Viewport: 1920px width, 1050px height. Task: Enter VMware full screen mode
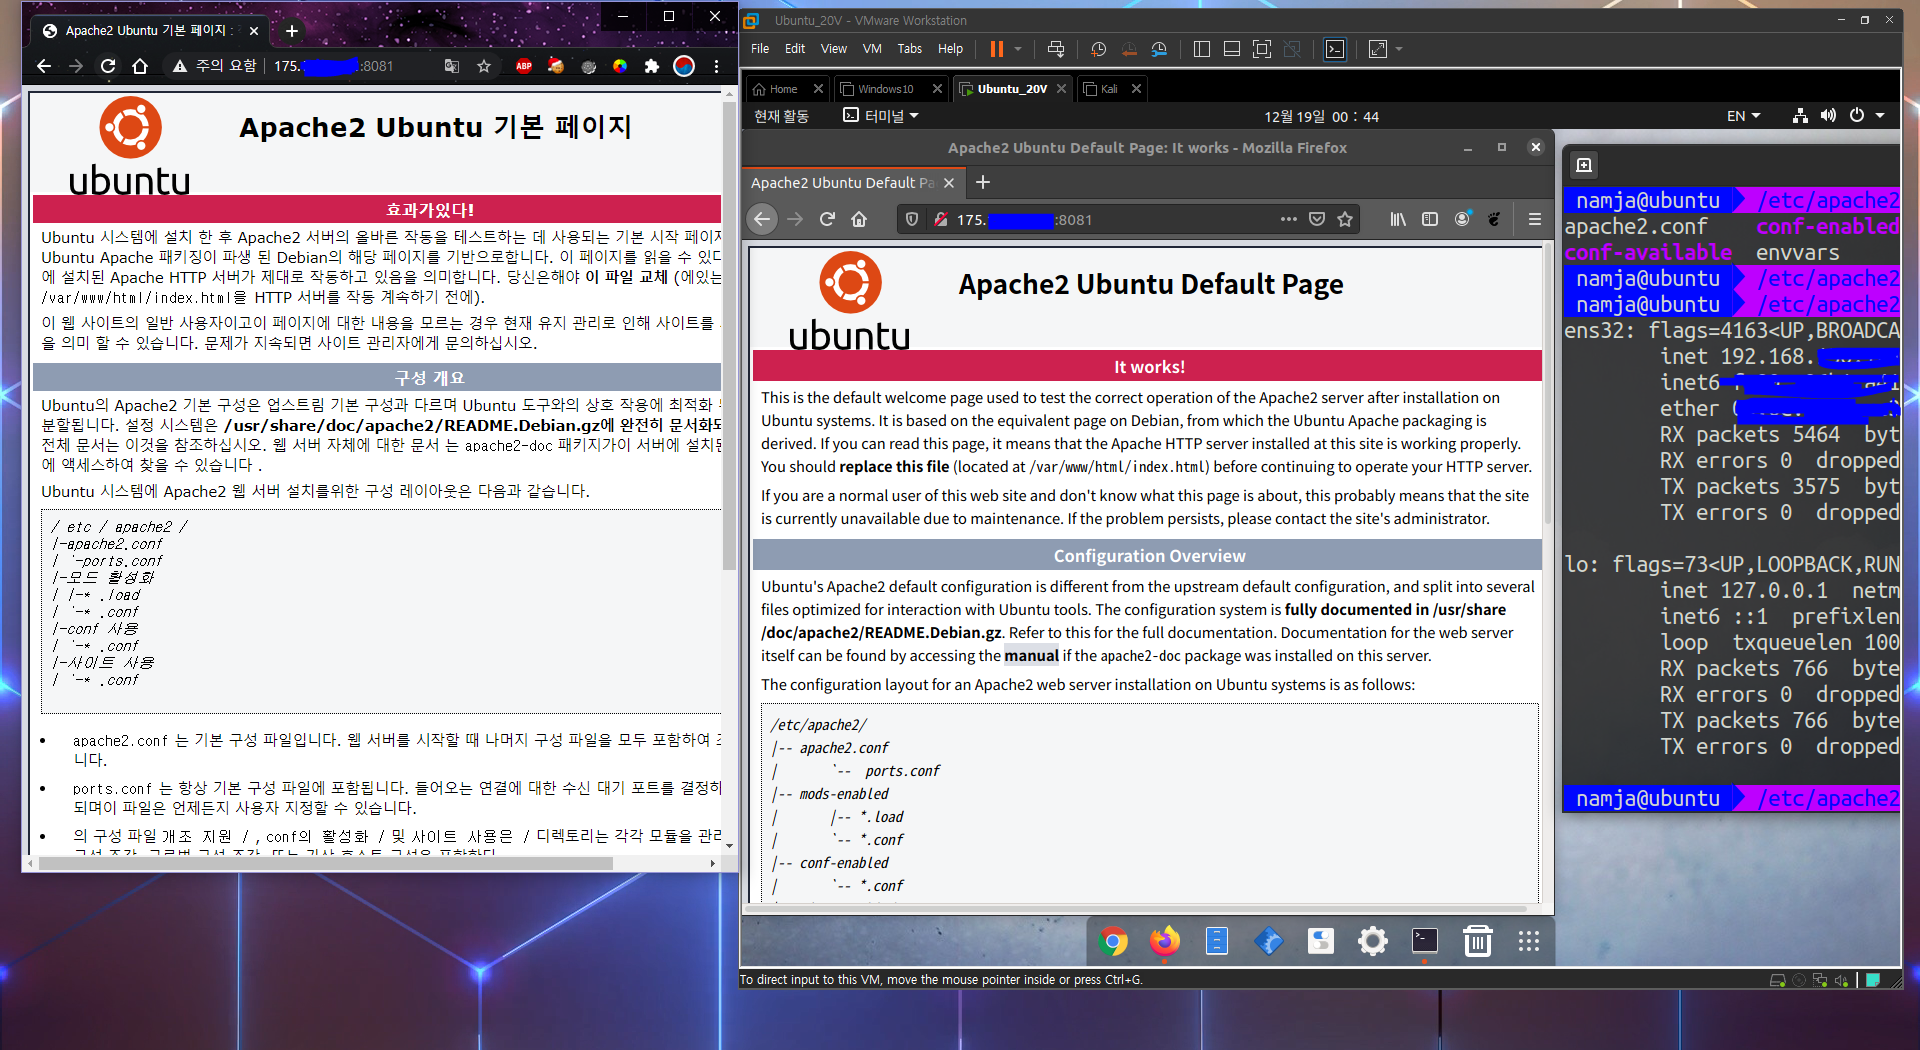pyautogui.click(x=1262, y=49)
